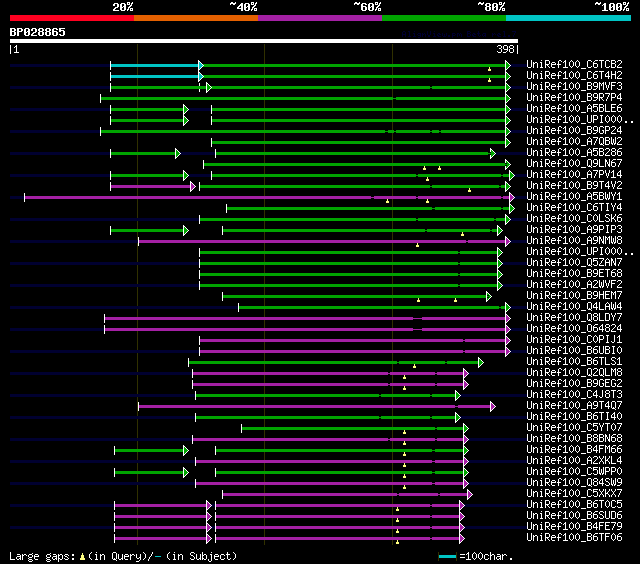Image resolution: width=640 pixels, height=564 pixels.
Task: Select the UniRef100_C5WPP0 label
Action: (x=574, y=472)
